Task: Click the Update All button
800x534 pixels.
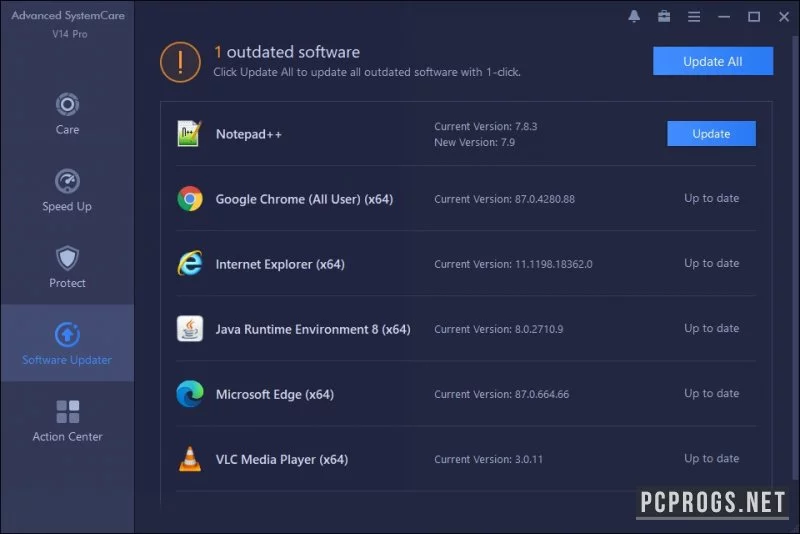Action: click(x=713, y=61)
